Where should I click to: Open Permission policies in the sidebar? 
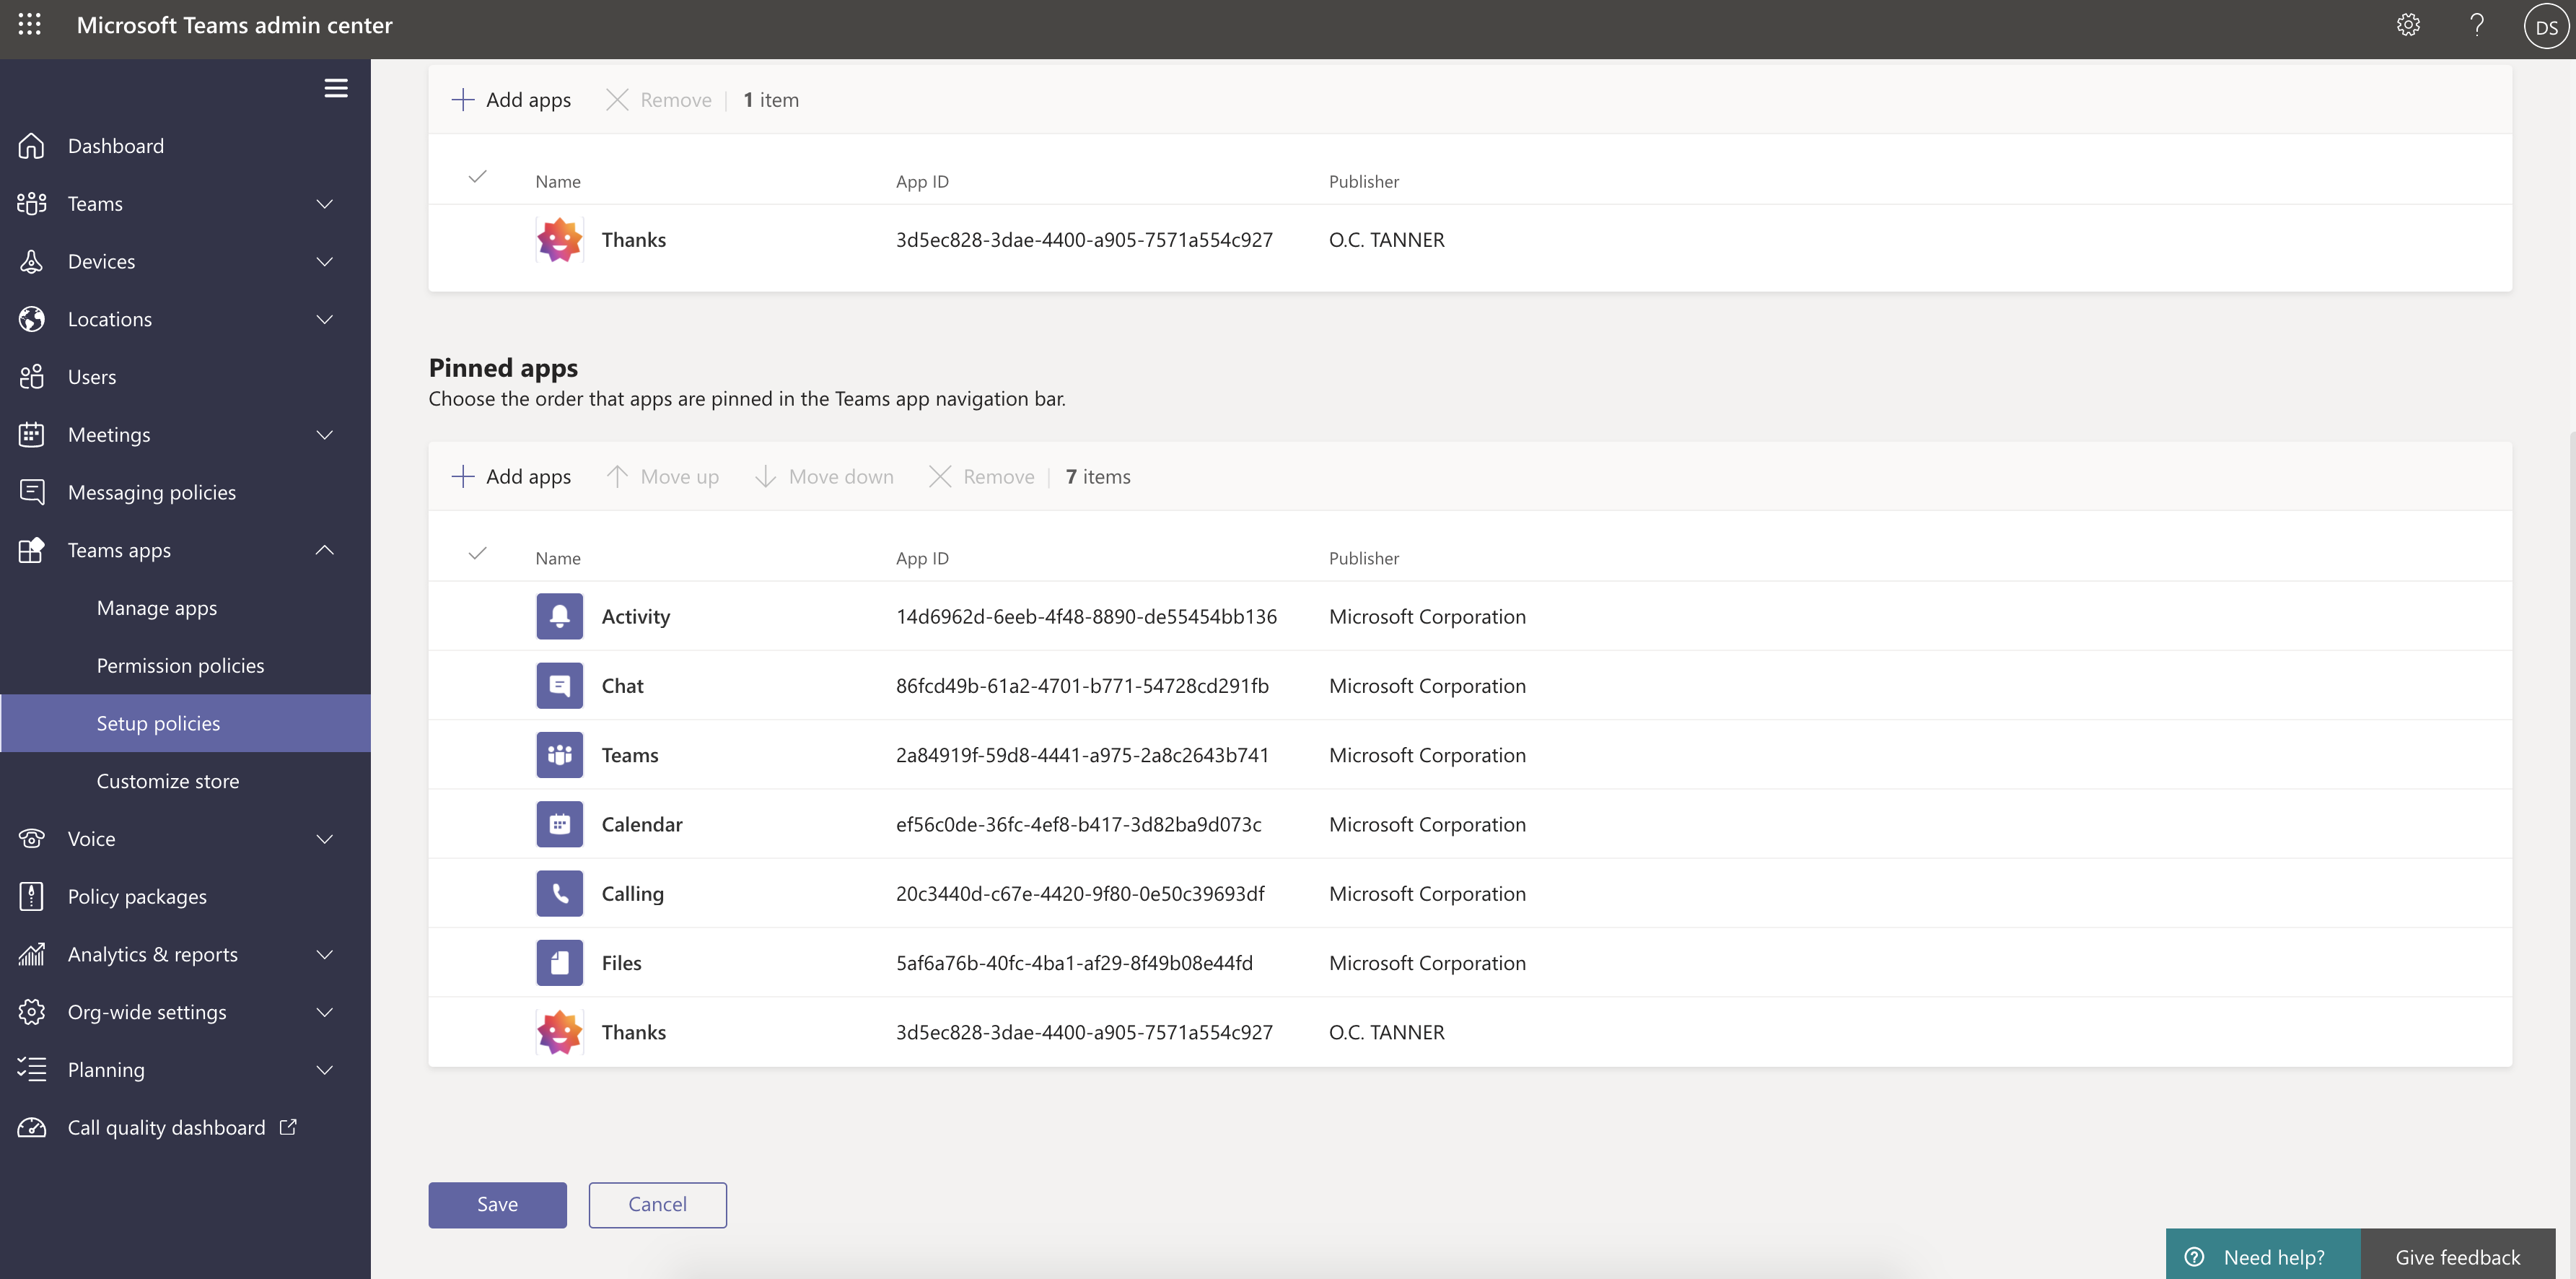click(x=180, y=666)
